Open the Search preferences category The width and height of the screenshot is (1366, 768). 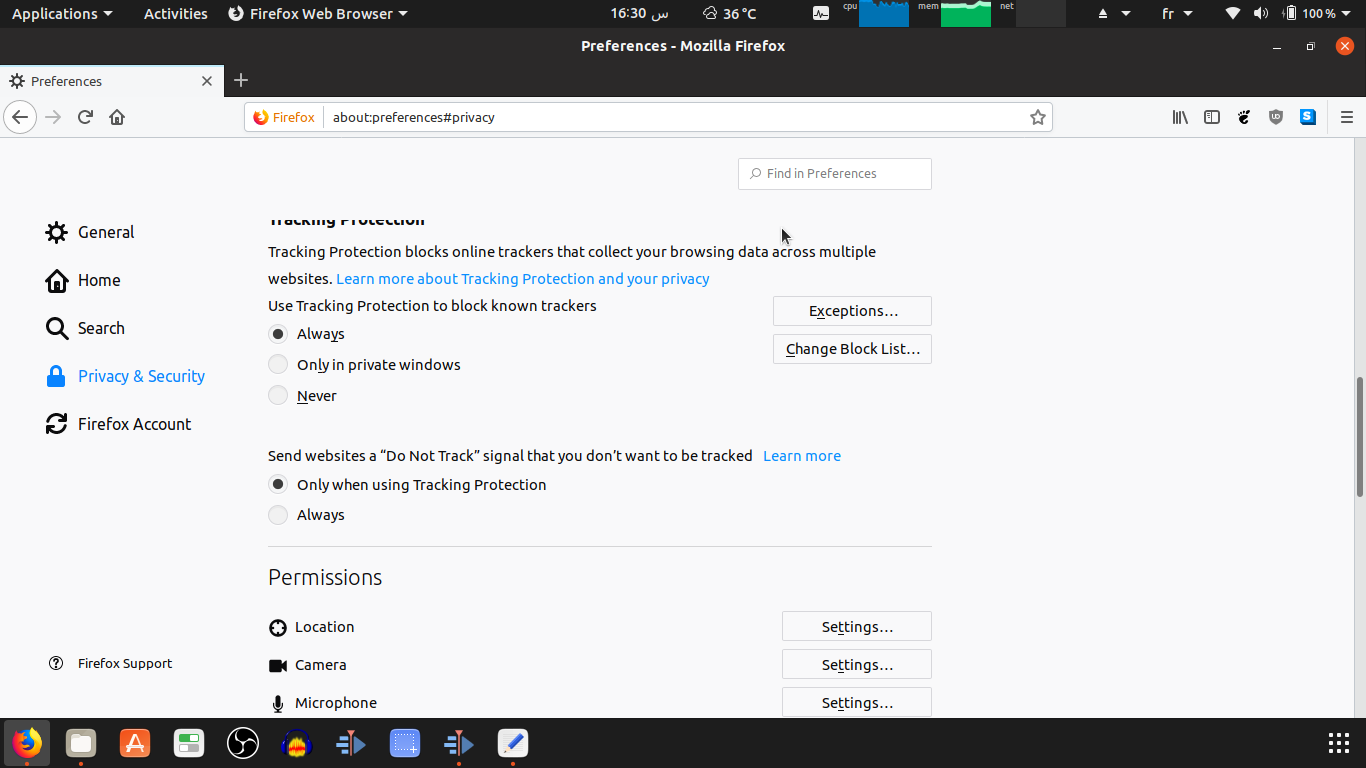[x=85, y=328]
